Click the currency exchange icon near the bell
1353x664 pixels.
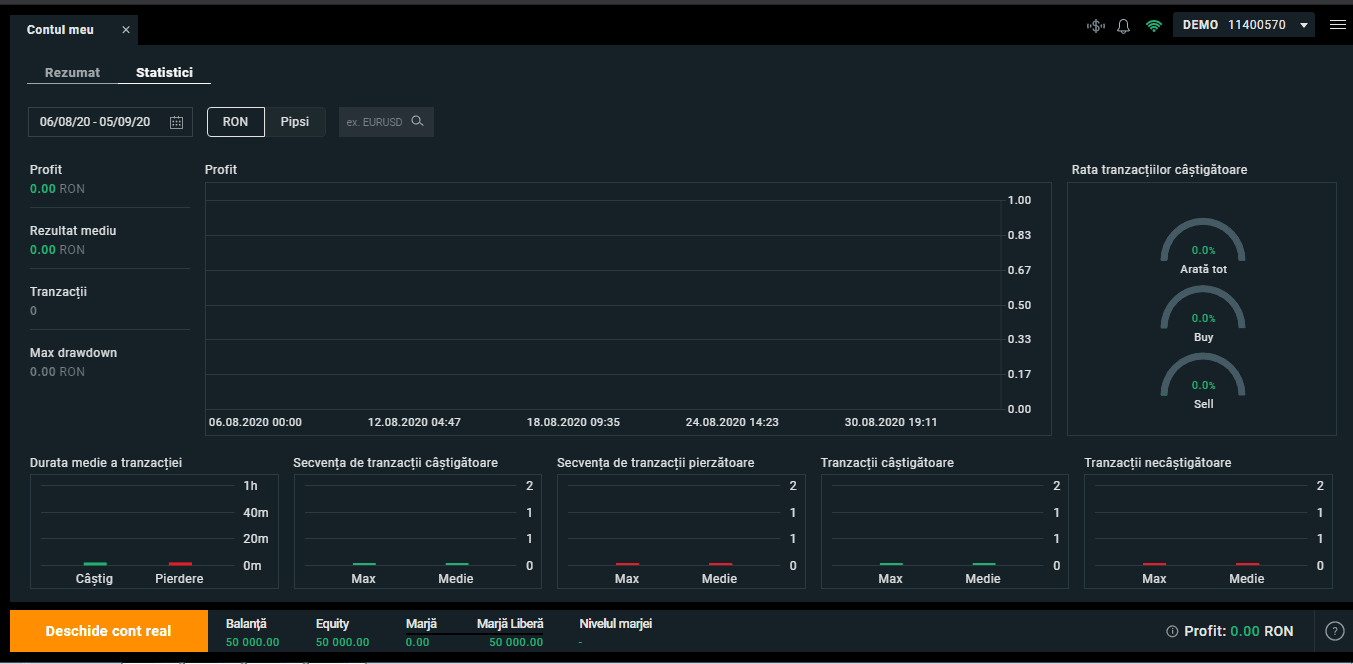(1095, 25)
